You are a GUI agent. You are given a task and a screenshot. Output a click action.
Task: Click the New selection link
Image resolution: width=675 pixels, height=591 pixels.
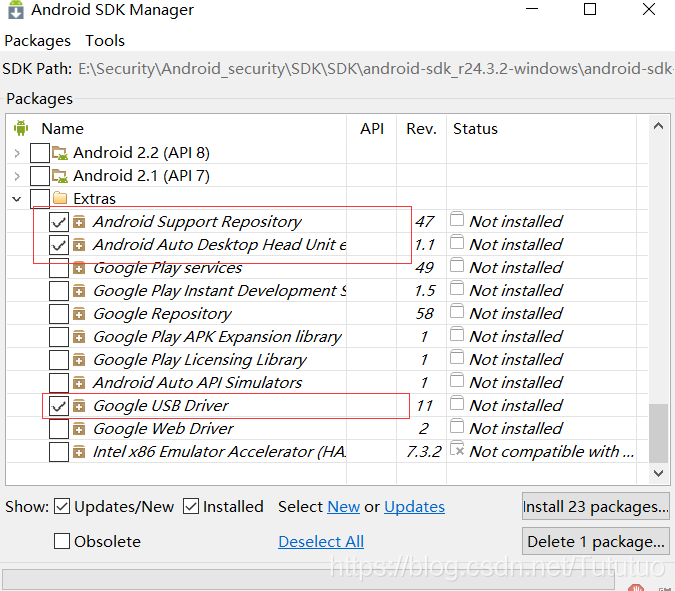pyautogui.click(x=344, y=507)
